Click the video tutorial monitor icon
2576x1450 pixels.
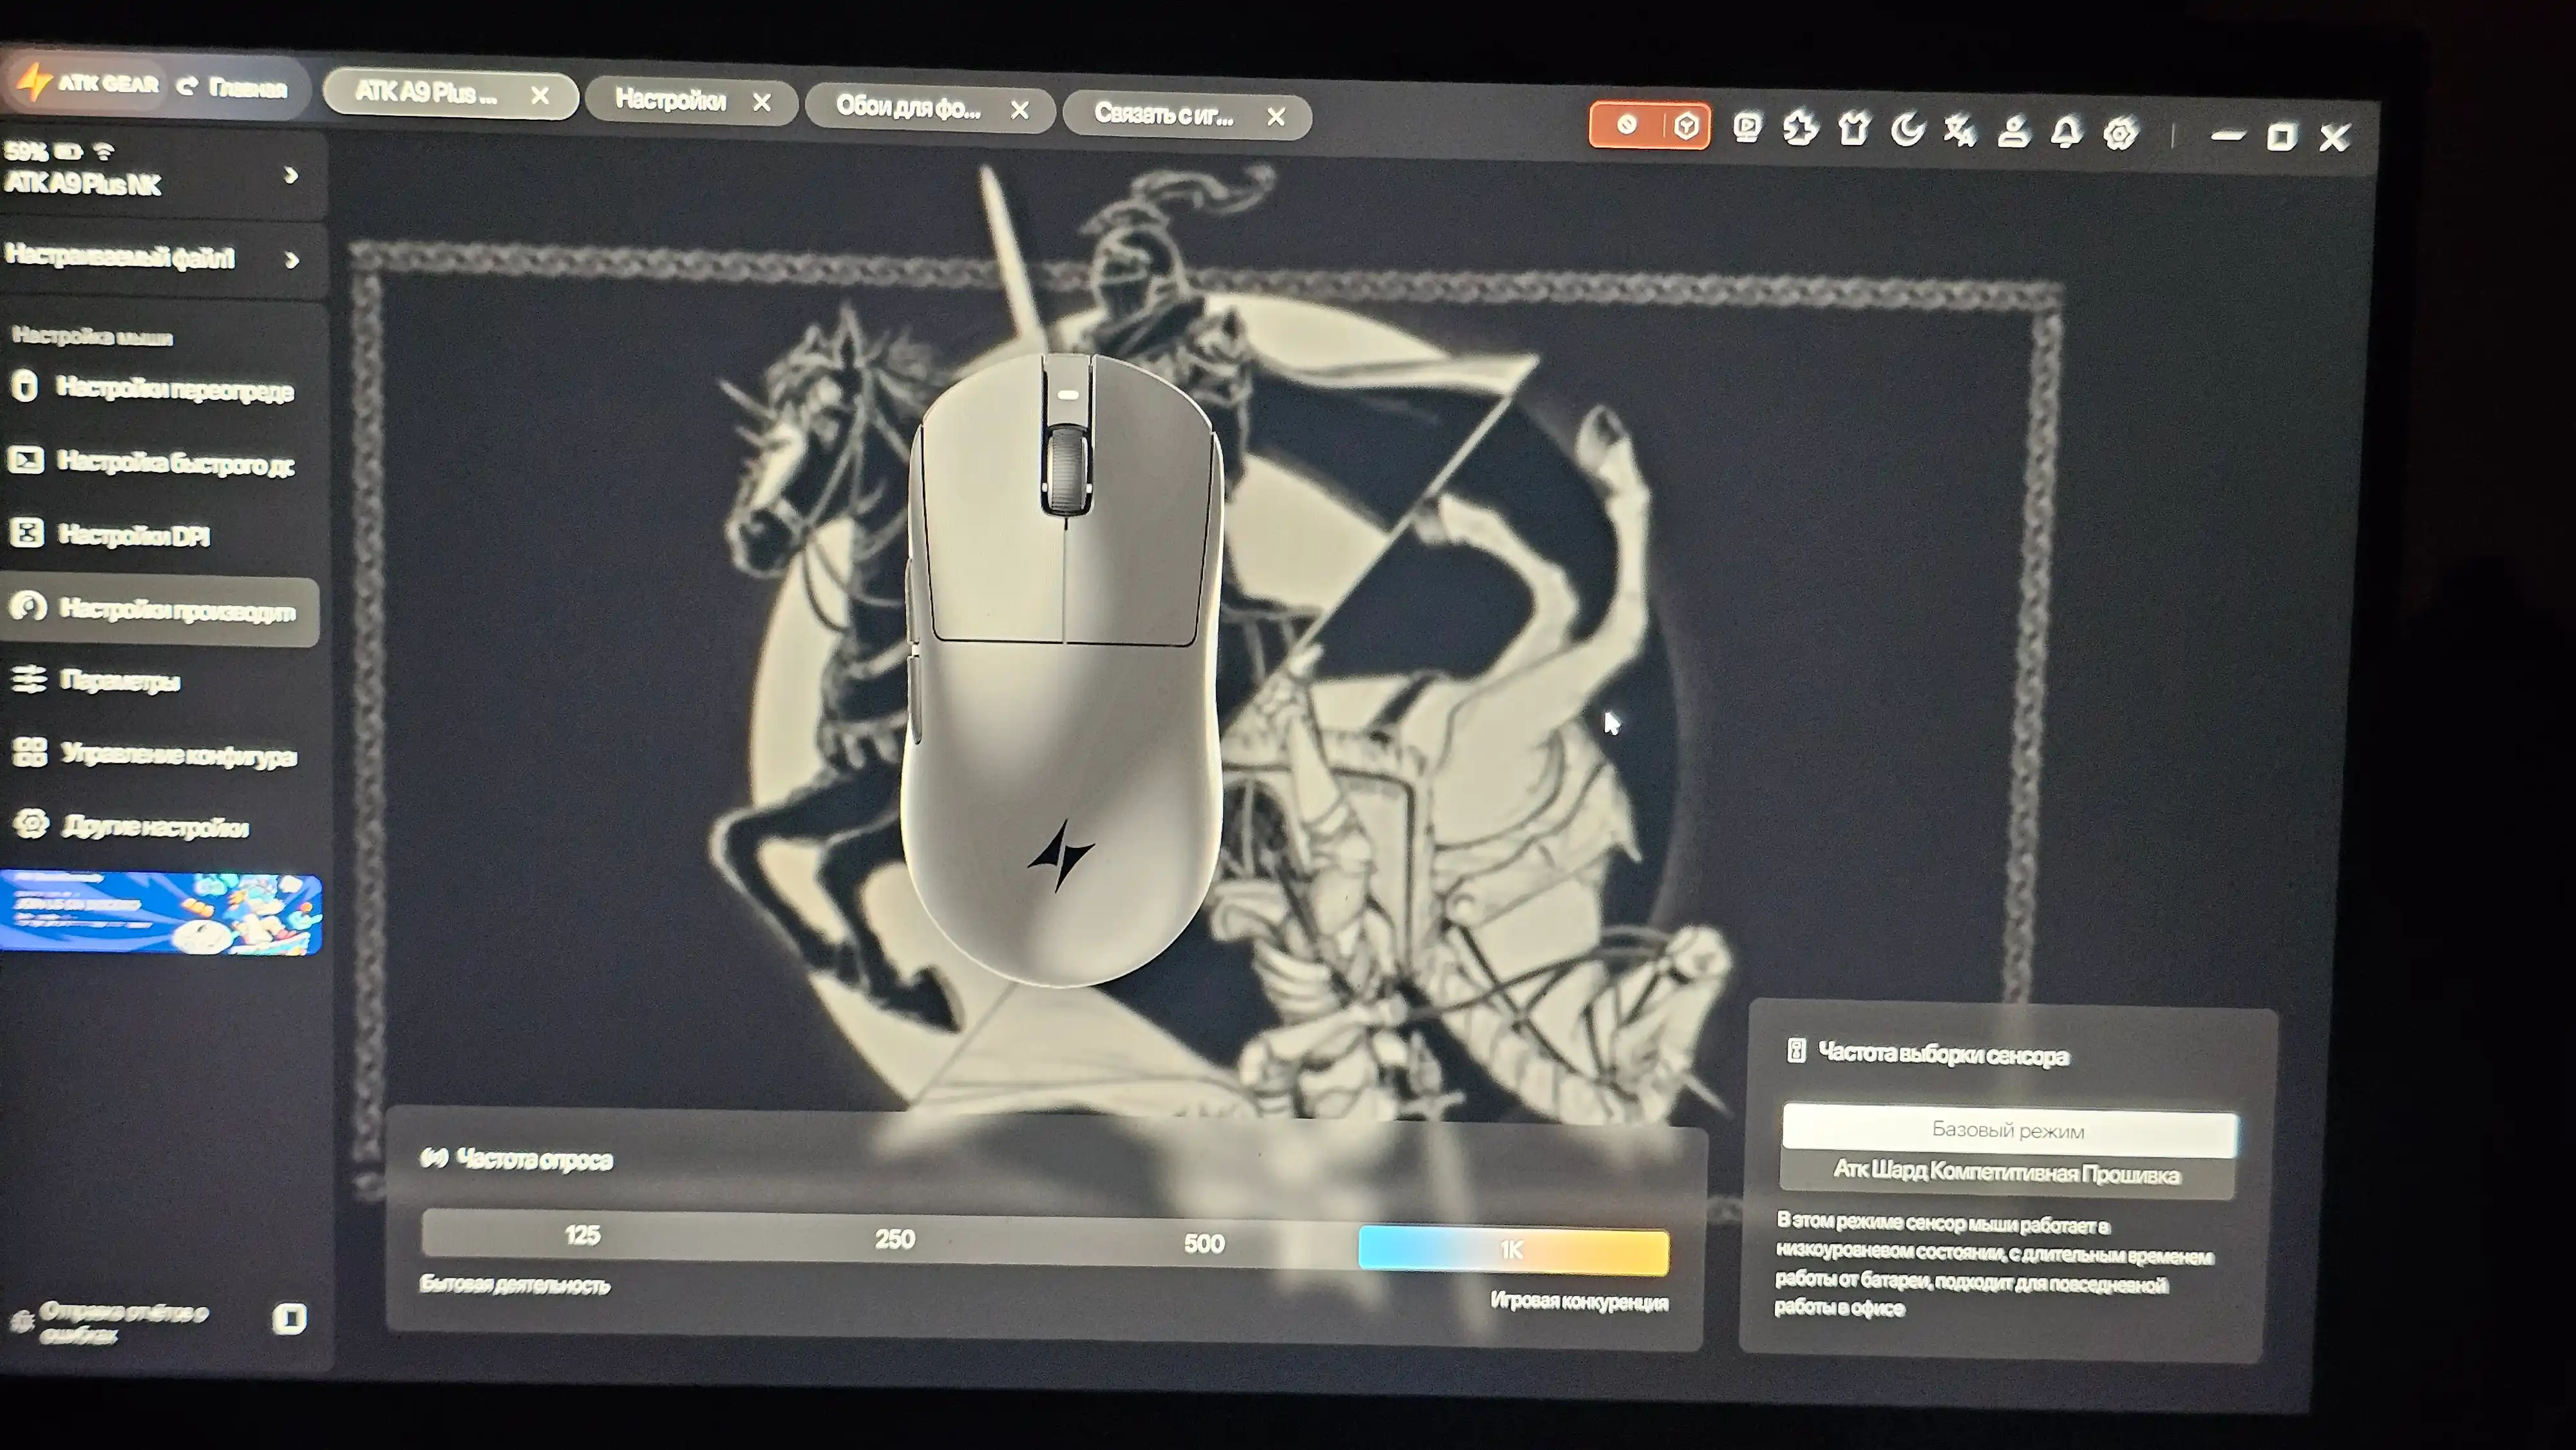click(x=1747, y=127)
